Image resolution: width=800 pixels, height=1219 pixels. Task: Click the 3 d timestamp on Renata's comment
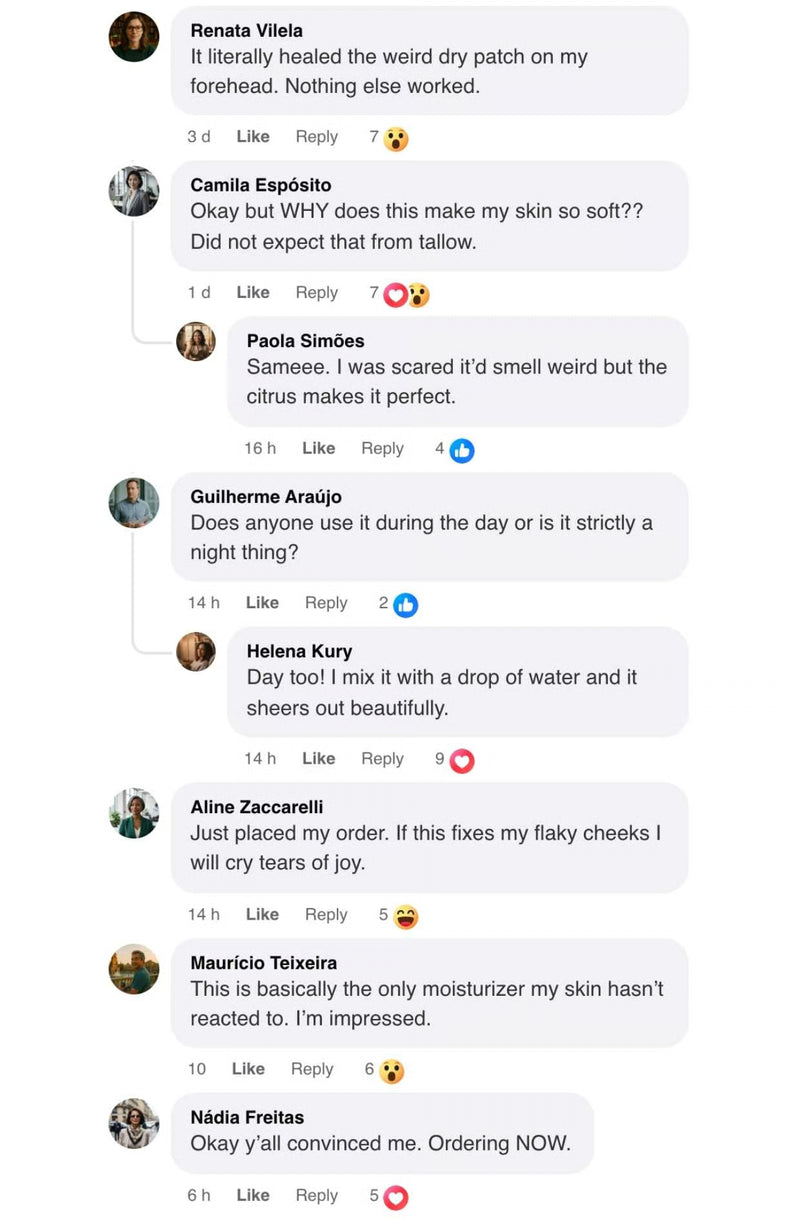pos(199,137)
